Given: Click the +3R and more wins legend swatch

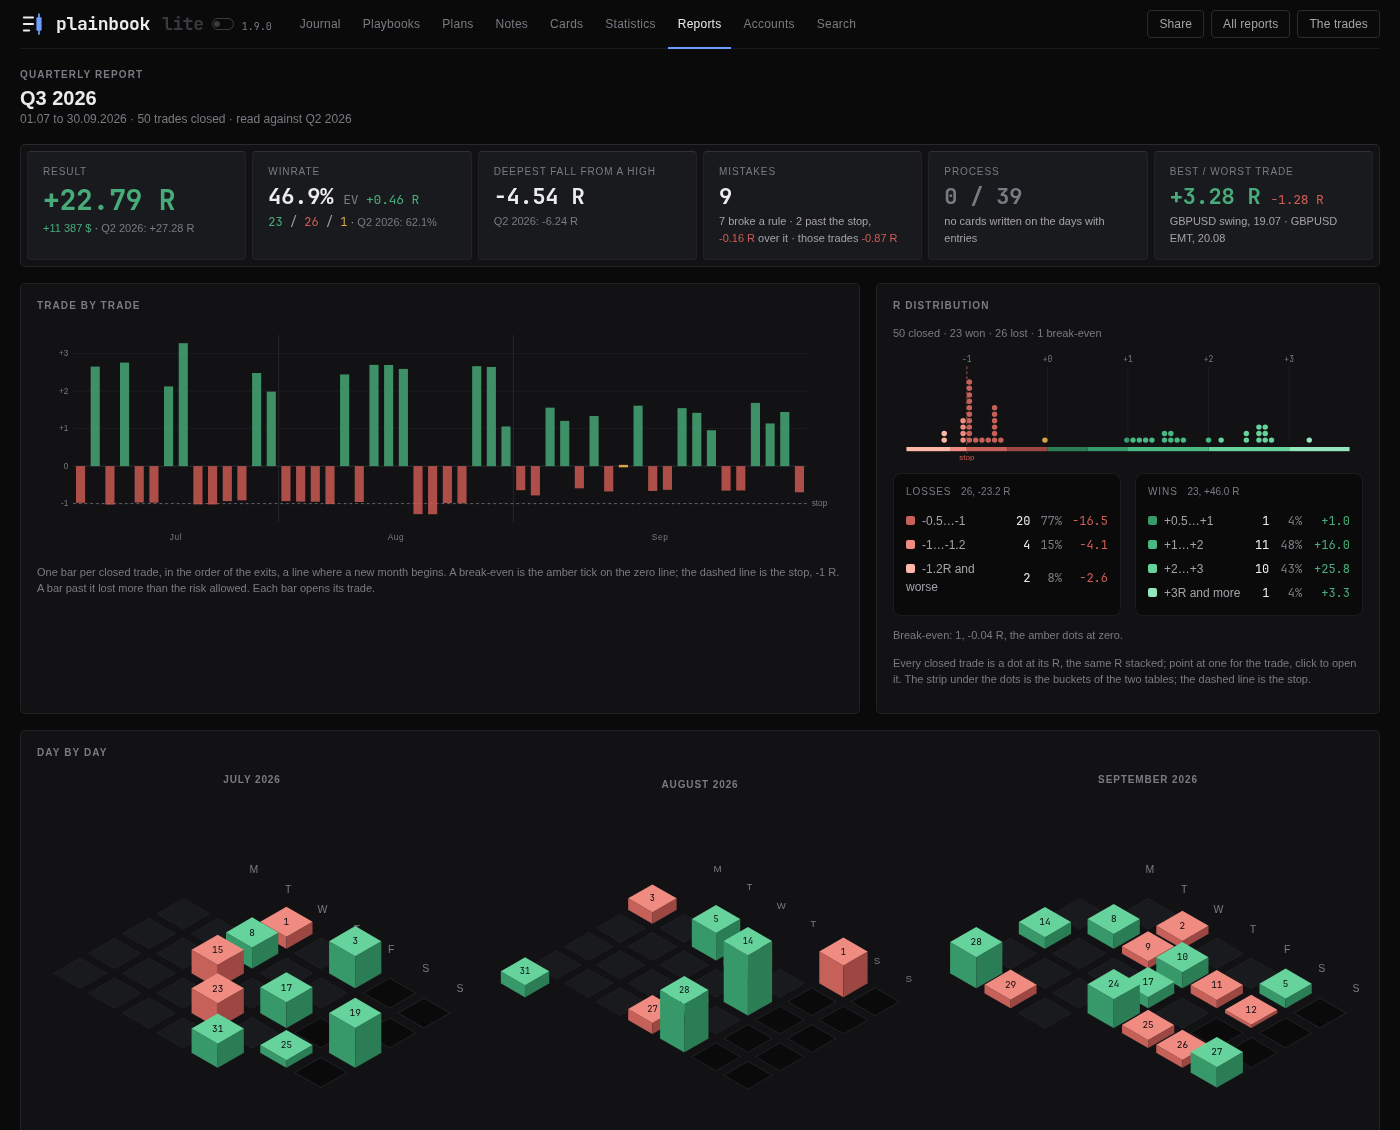Looking at the screenshot, I should [1152, 593].
